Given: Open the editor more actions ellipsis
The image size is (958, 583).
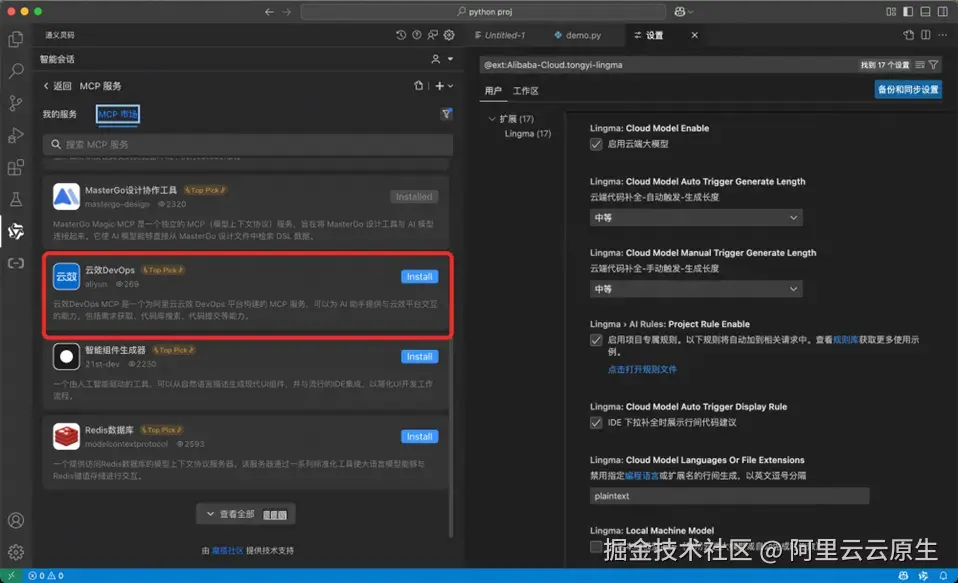Looking at the screenshot, I should pos(943,35).
